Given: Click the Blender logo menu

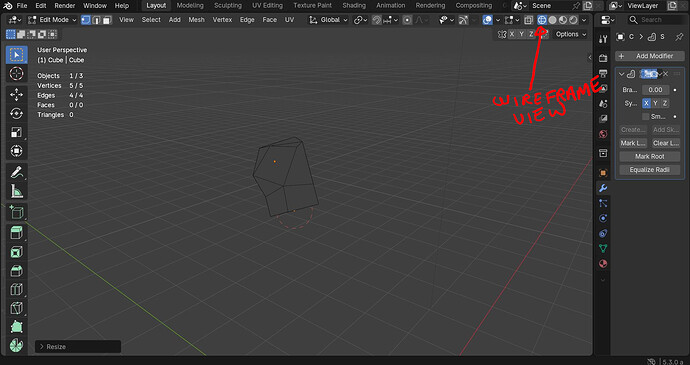Looking at the screenshot, I should point(7,6).
